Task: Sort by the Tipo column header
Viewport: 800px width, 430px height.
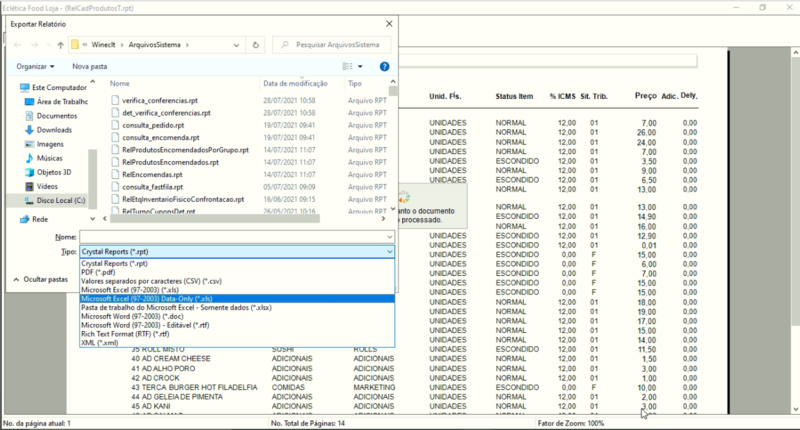Action: point(355,84)
